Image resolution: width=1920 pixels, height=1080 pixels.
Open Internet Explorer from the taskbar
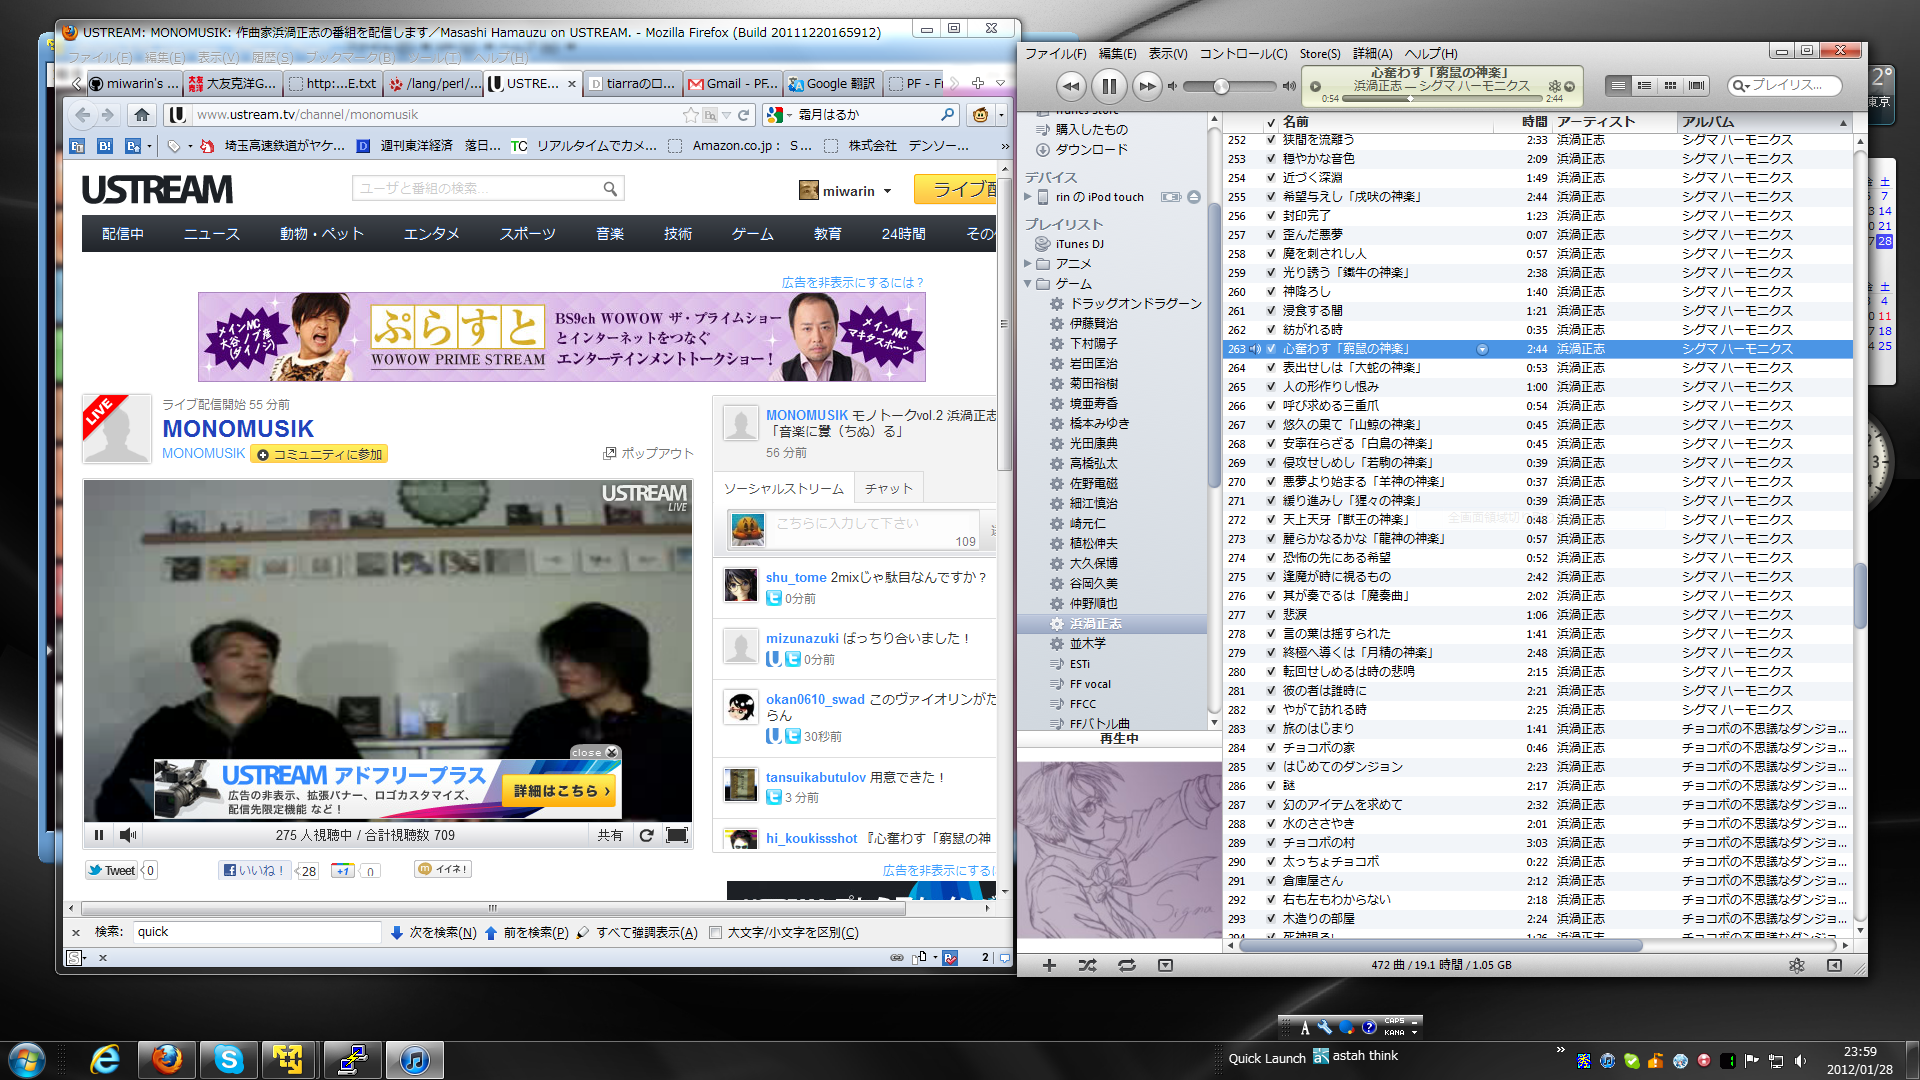pyautogui.click(x=105, y=1059)
